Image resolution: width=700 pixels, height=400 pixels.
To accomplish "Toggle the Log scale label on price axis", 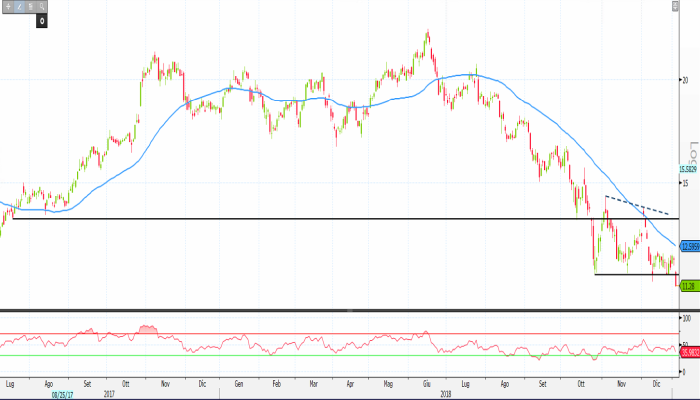I will 689,148.
